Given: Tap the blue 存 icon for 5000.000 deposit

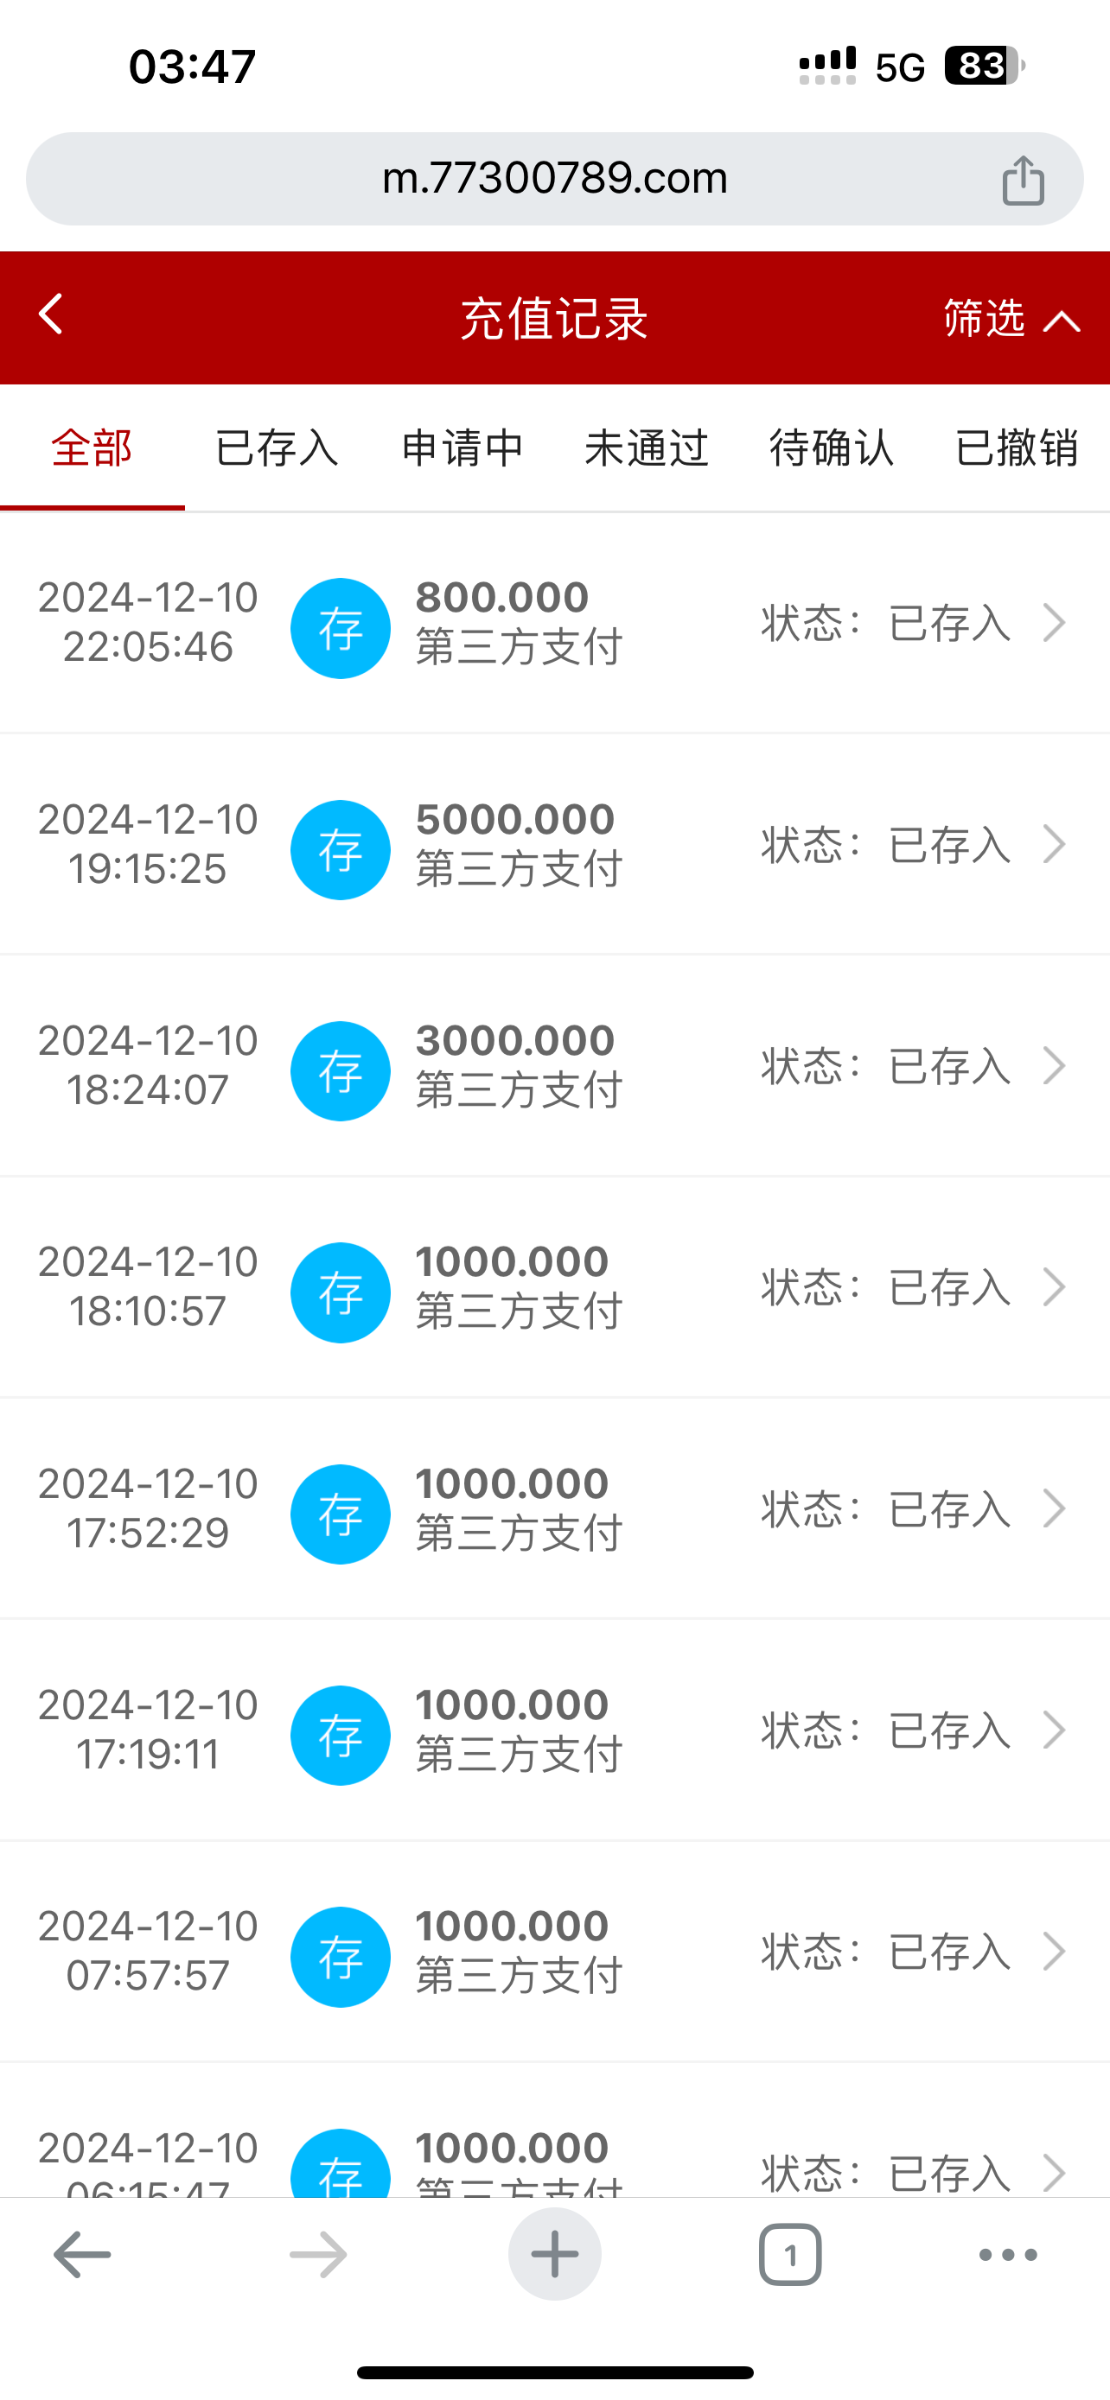Looking at the screenshot, I should (340, 850).
